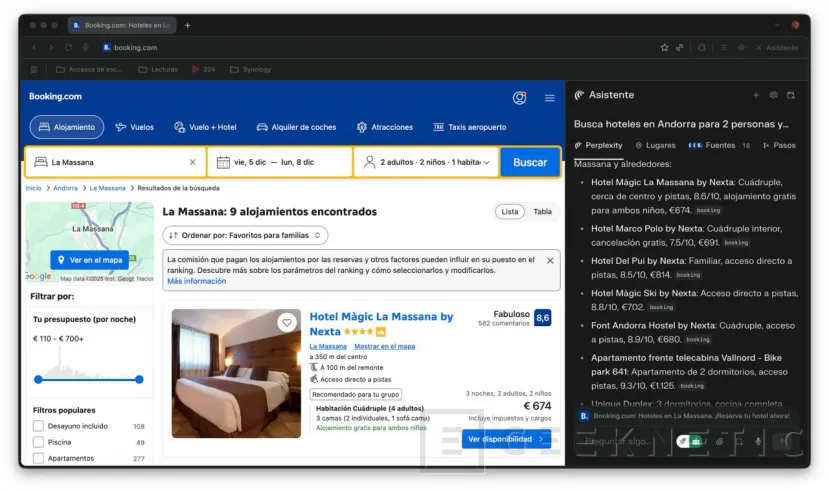Click Ver disponibilidad for Hotel Màgic
The height and width of the screenshot is (491, 829).
pos(506,439)
